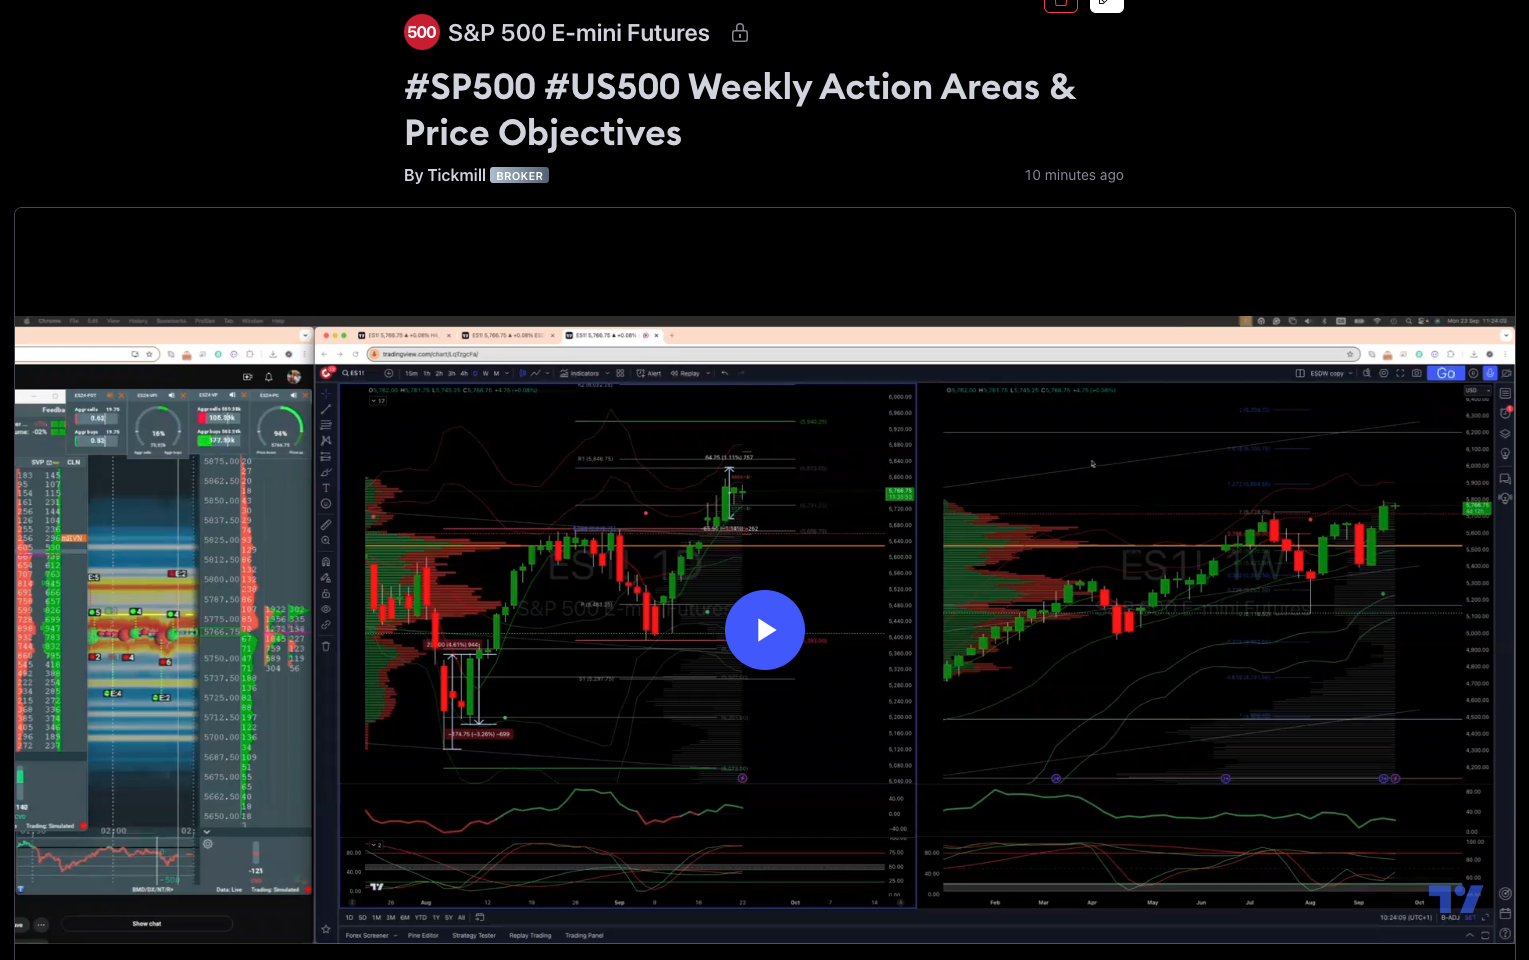Select the 15m timeframe in the video frame
The height and width of the screenshot is (960, 1529).
[x=411, y=373]
